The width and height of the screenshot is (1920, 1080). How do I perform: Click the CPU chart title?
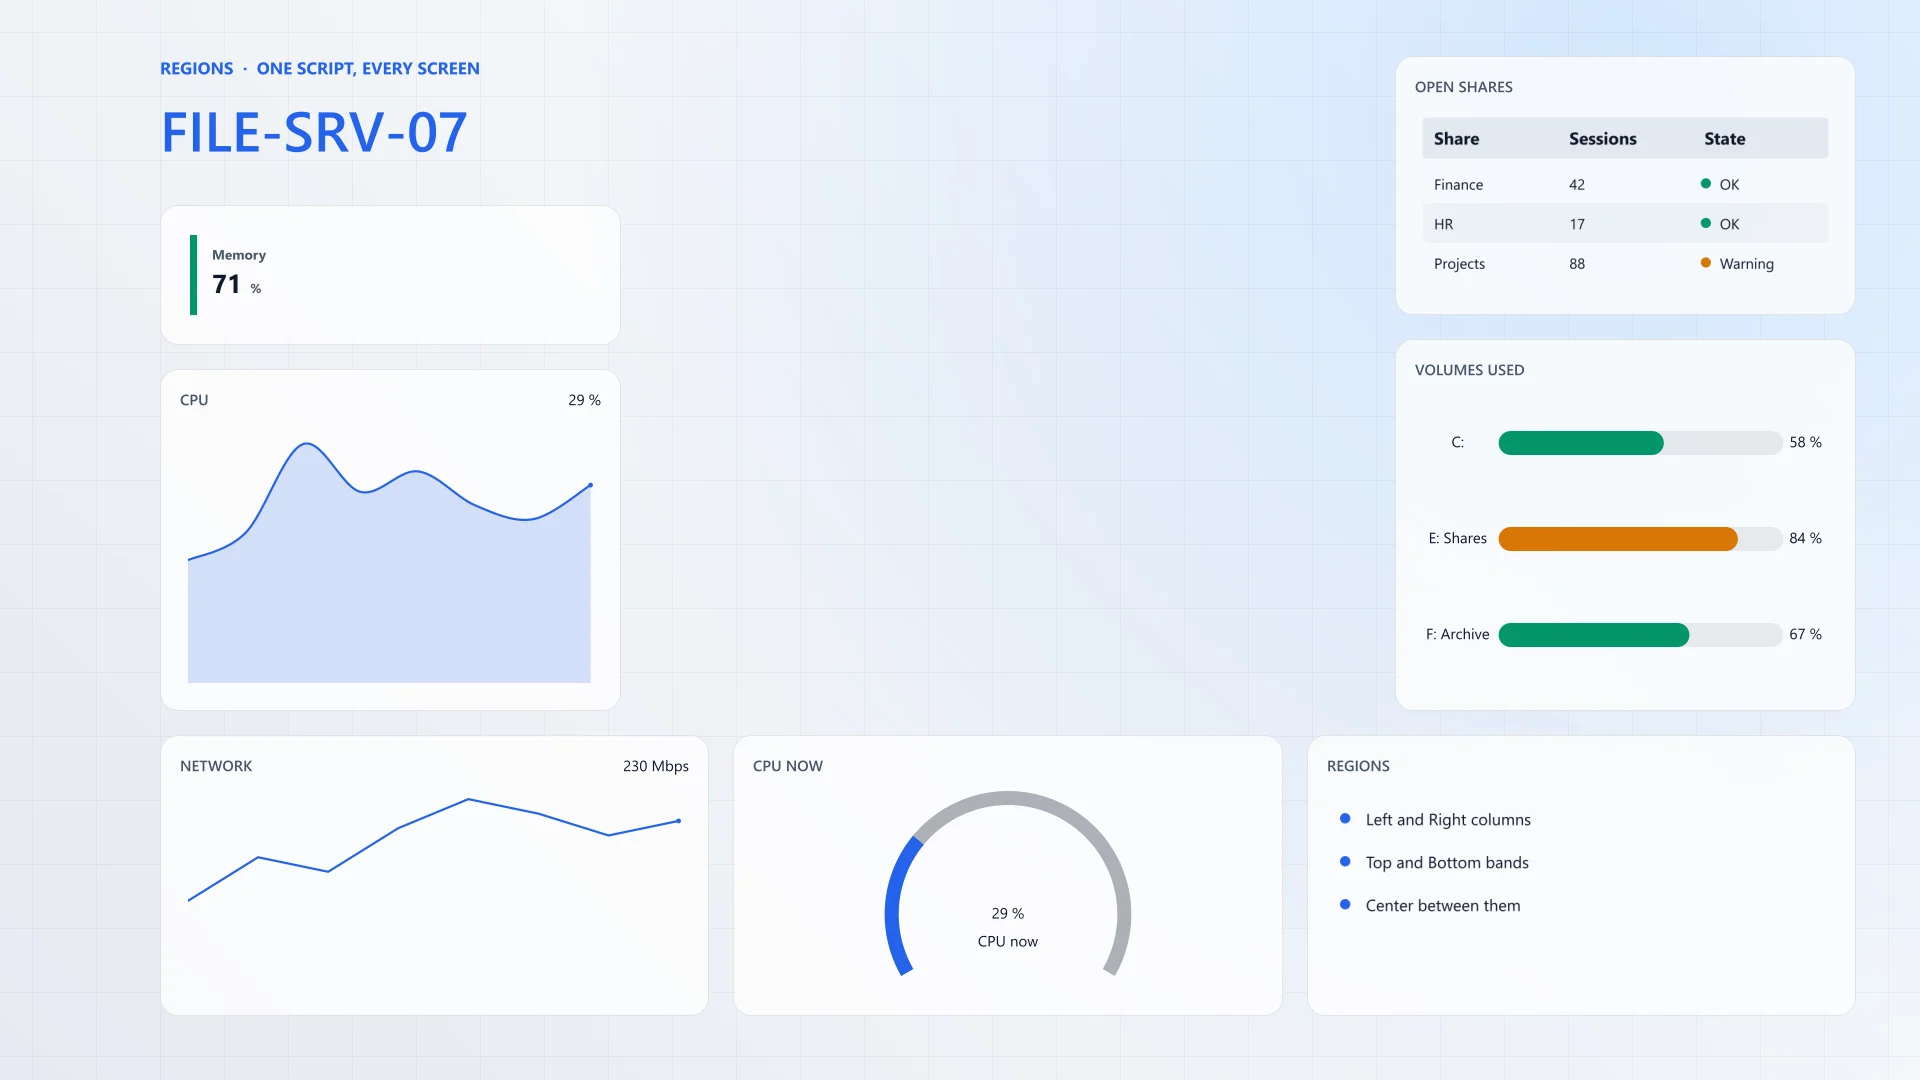click(194, 400)
